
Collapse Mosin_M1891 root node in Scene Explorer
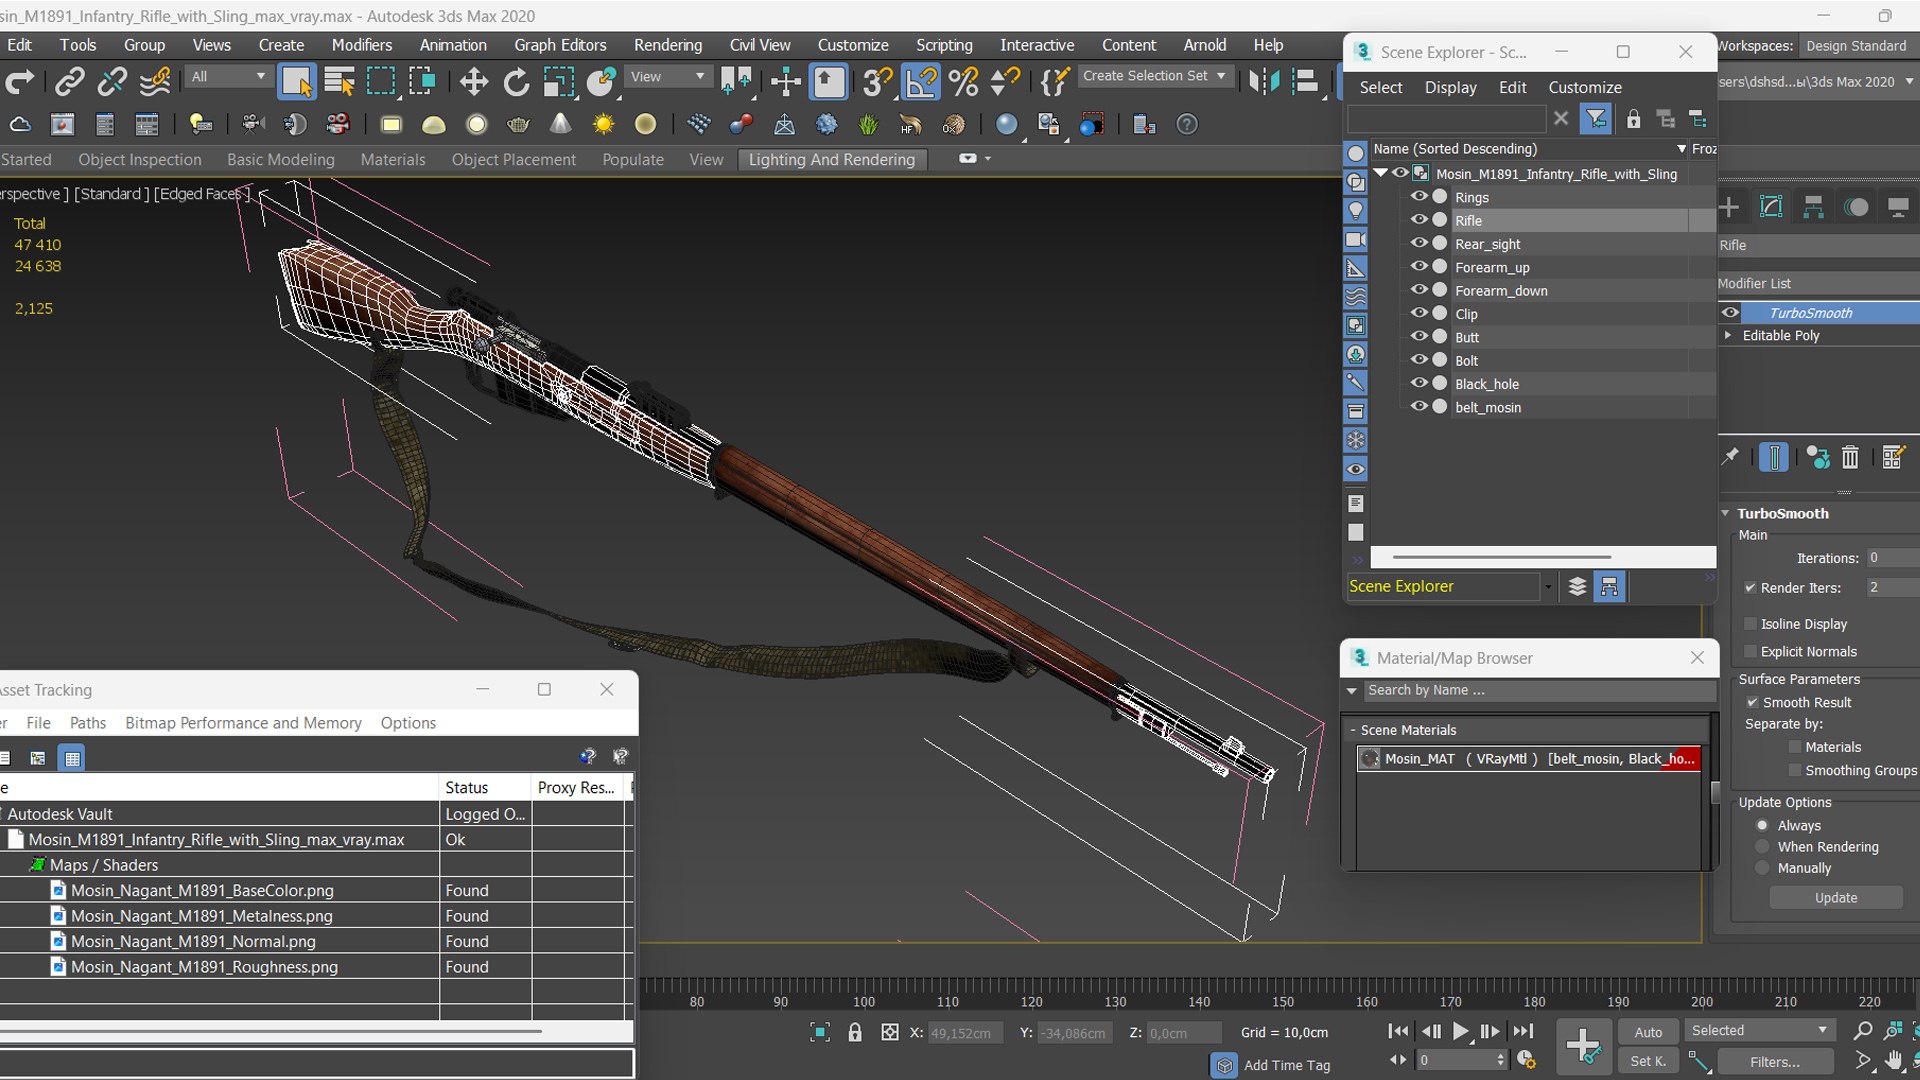1381,173
